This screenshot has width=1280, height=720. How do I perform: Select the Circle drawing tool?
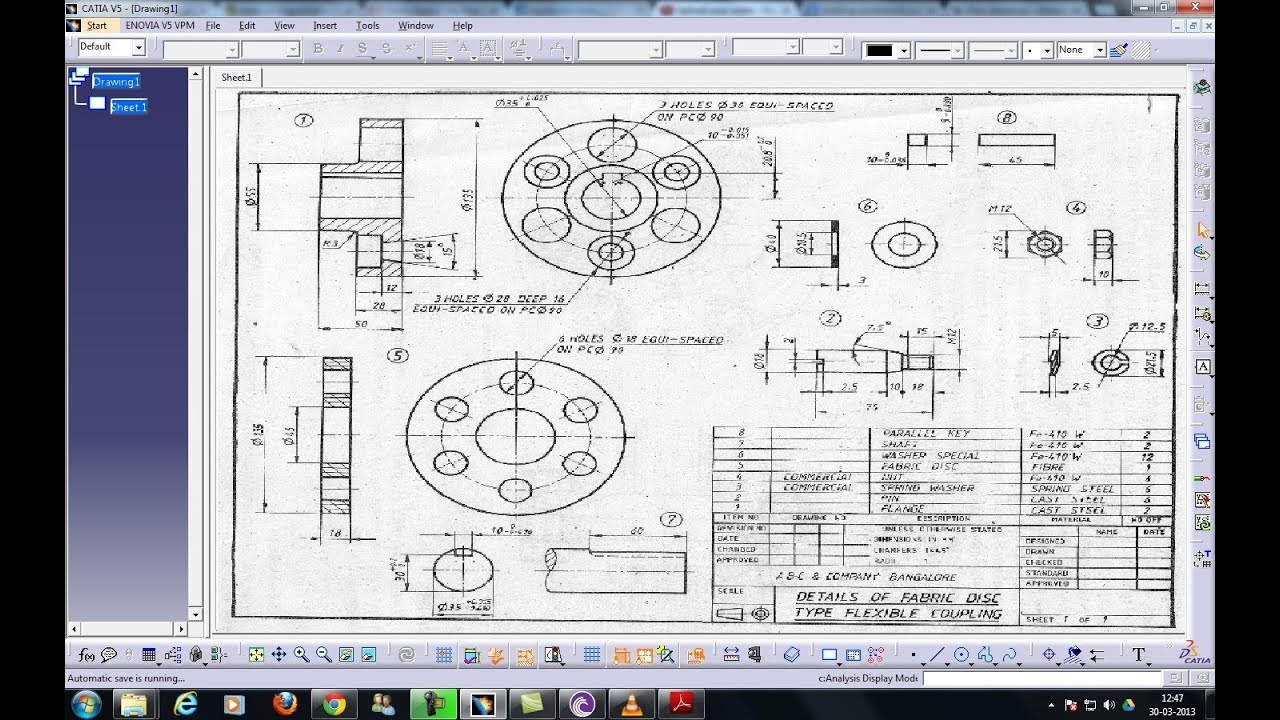tap(961, 655)
